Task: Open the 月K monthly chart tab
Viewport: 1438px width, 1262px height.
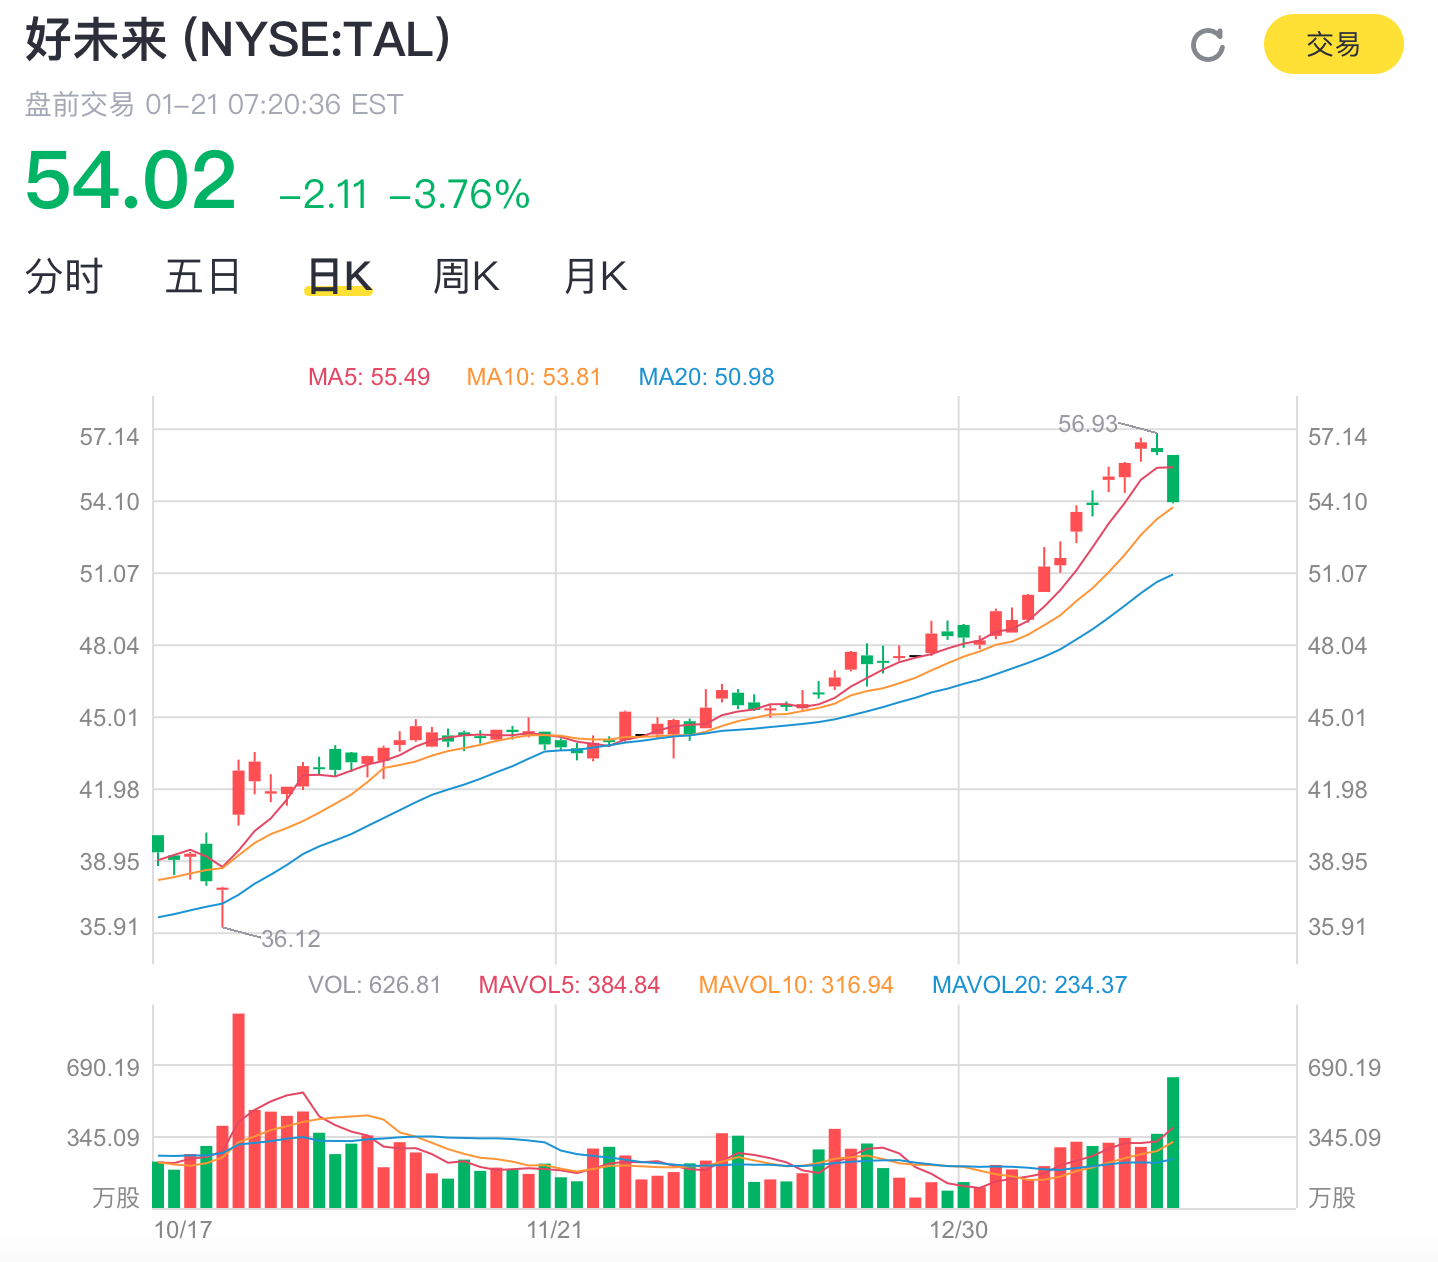Action: pyautogui.click(x=596, y=276)
